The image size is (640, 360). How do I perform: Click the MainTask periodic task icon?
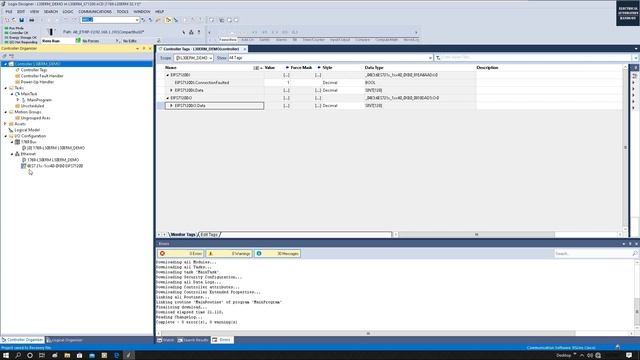17,94
